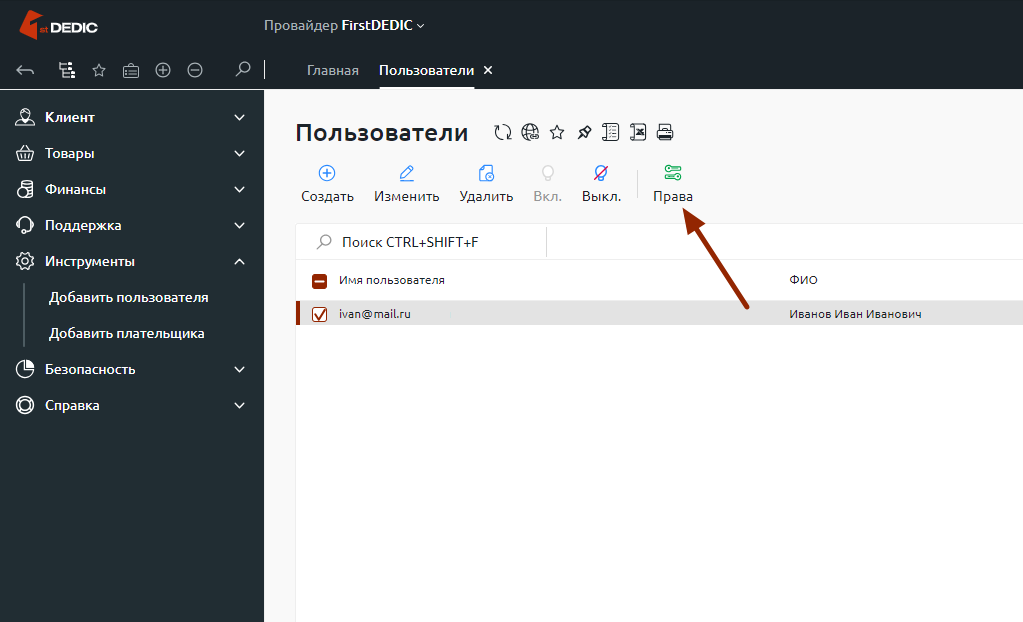1023x622 pixels.
Task: Click the favorites star icon in top toolbar
Action: [99, 70]
